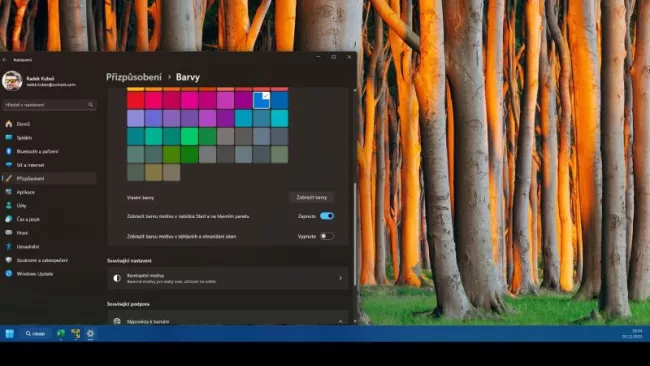Turn off accent color on Start and taskbar
This screenshot has height=366, width=650.
tap(327, 216)
